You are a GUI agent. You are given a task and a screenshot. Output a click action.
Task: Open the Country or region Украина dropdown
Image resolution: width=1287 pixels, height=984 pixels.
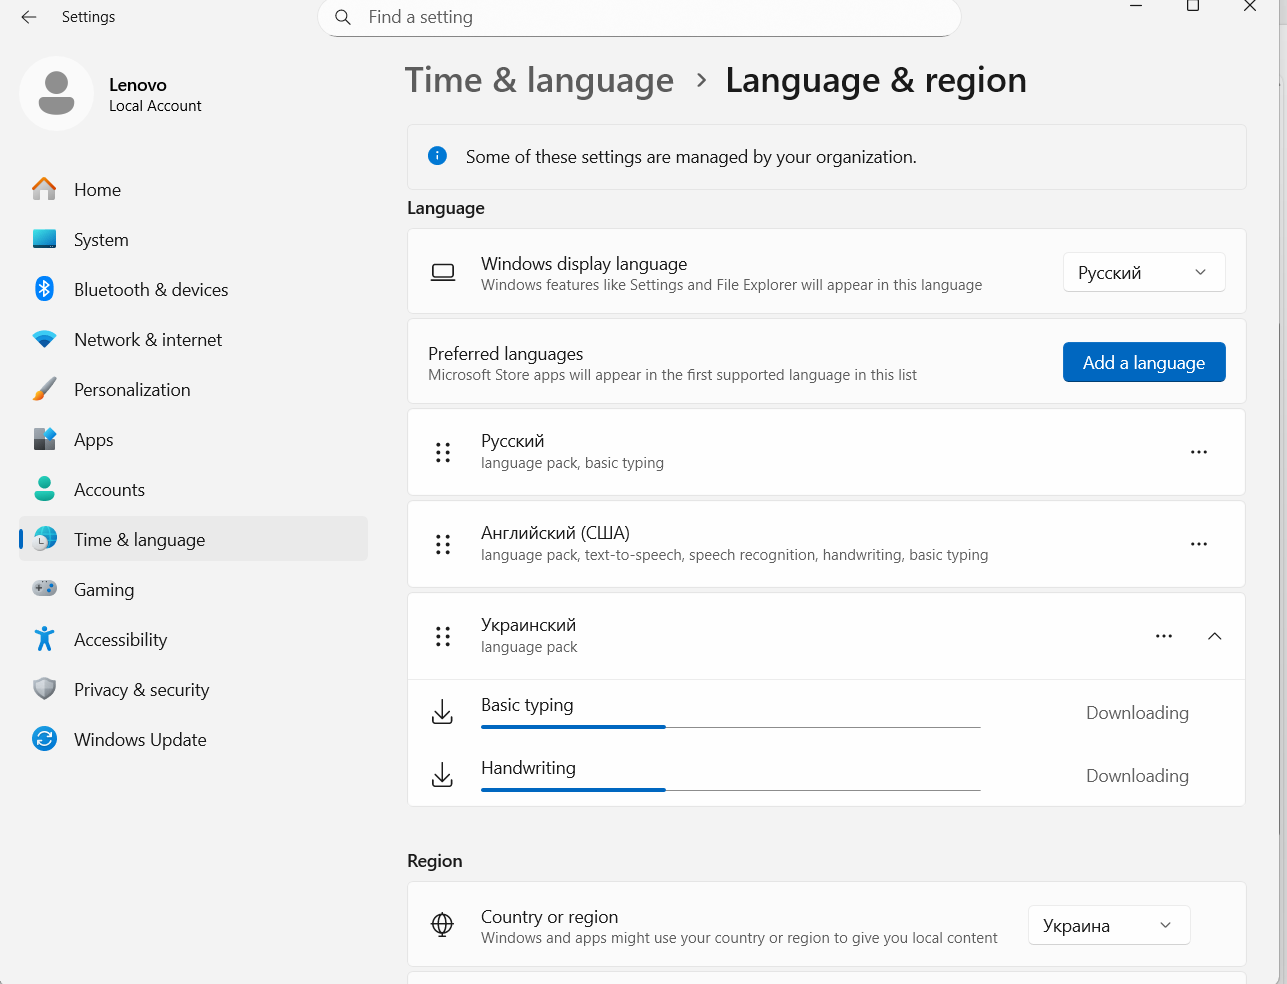point(1109,925)
